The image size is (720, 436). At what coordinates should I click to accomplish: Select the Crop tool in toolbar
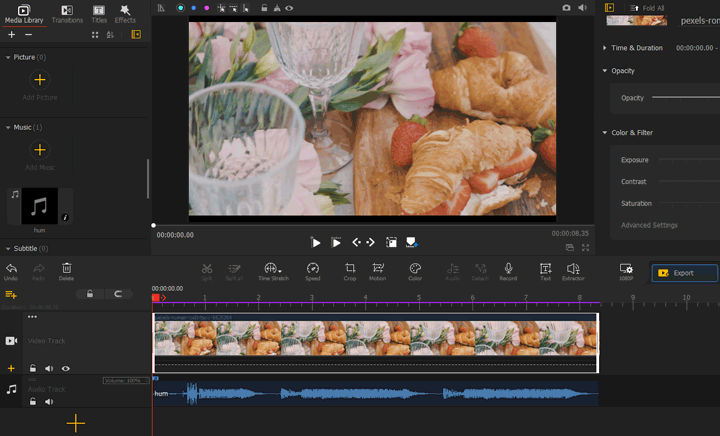tap(350, 270)
